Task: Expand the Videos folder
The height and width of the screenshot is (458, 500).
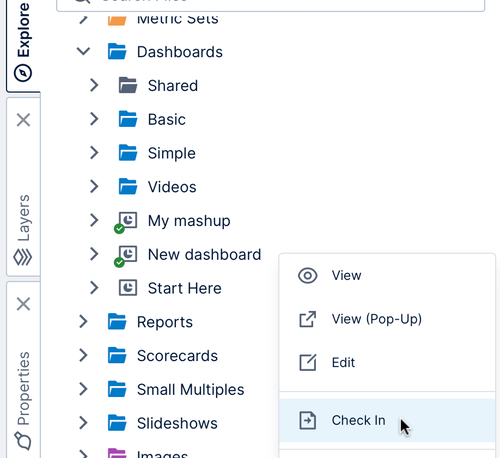Action: click(94, 186)
